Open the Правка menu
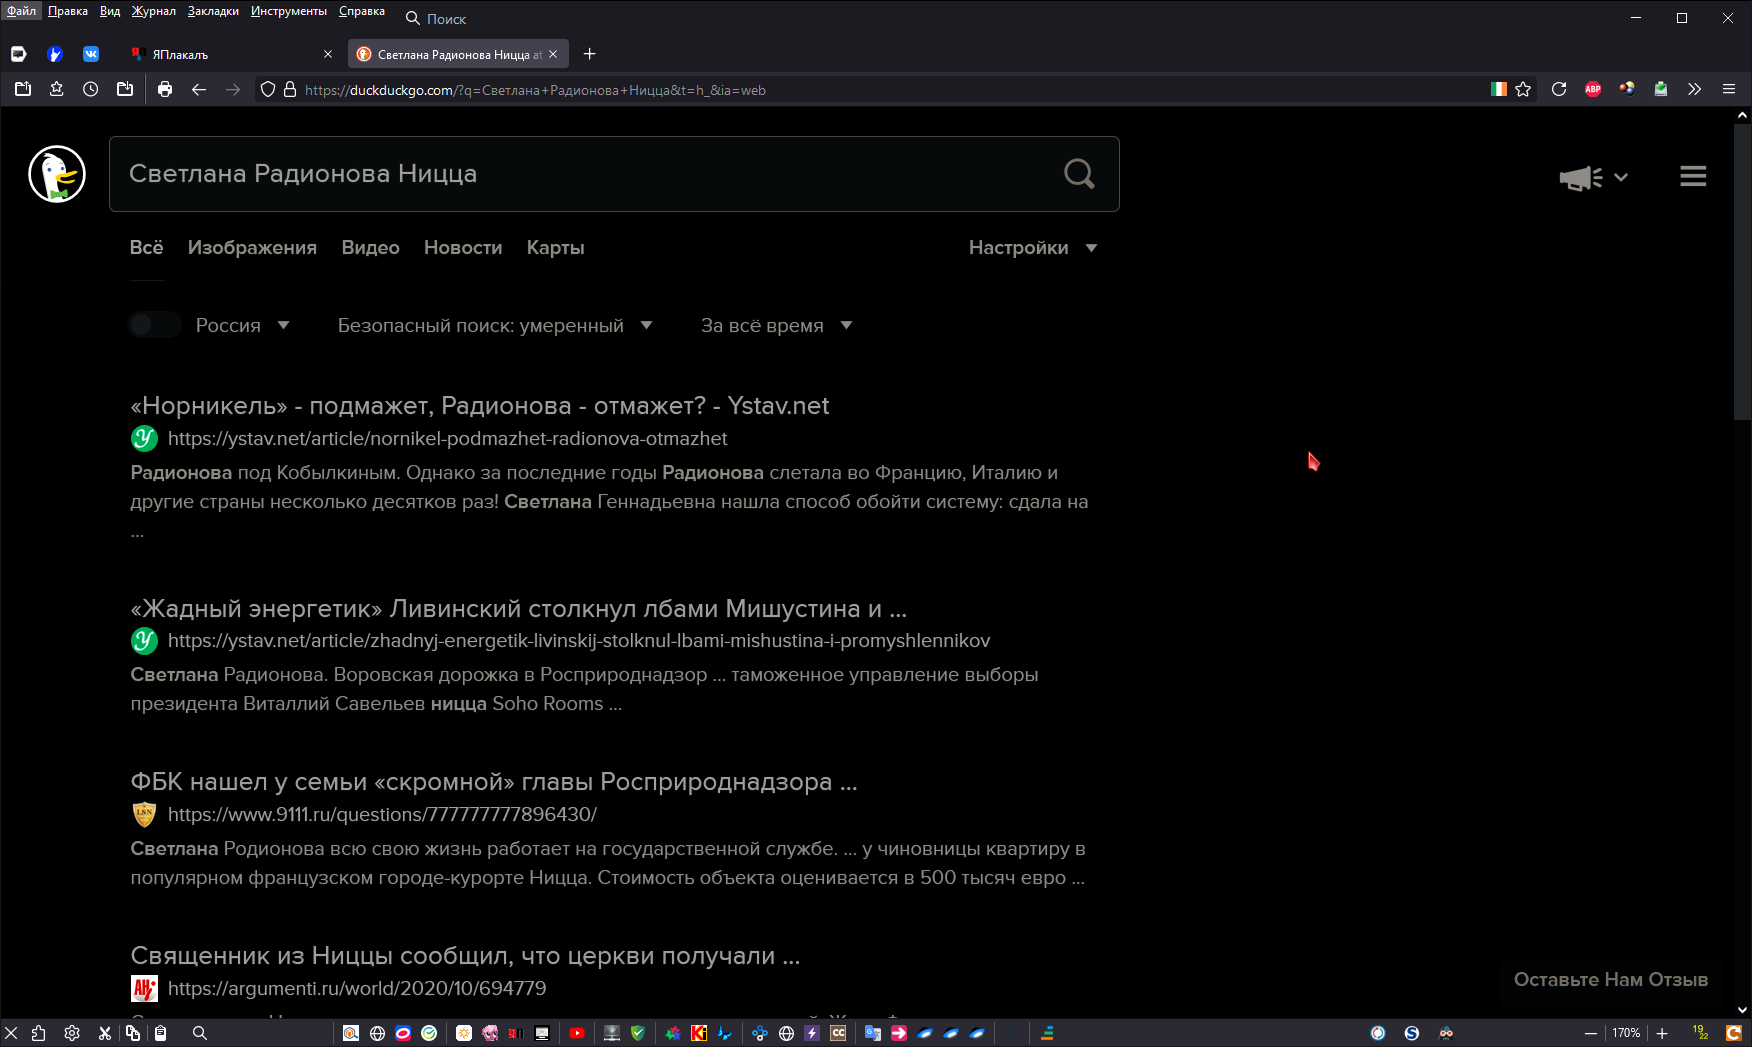This screenshot has width=1752, height=1047. [68, 11]
